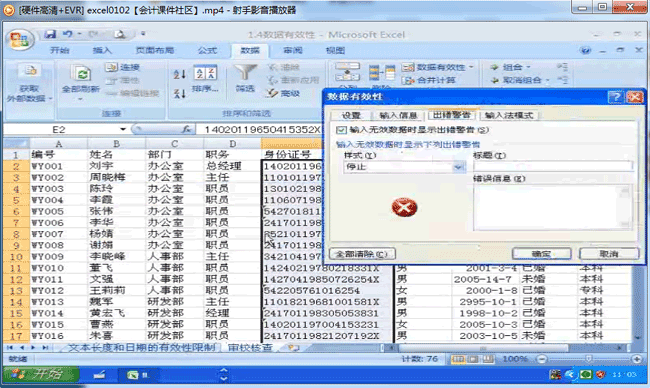Screen dimensions: 650x388
Task: Click the 取消 (Cancel) button
Action: point(609,254)
